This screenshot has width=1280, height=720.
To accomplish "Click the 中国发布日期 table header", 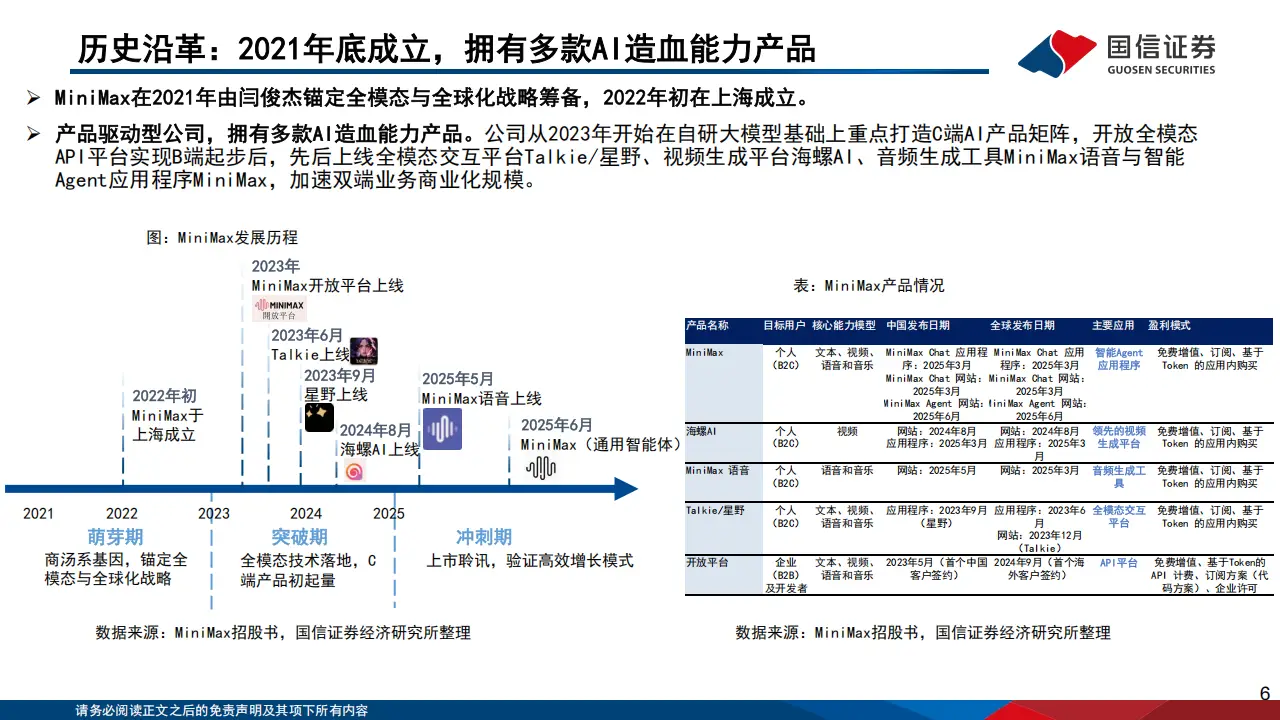I will (x=918, y=326).
